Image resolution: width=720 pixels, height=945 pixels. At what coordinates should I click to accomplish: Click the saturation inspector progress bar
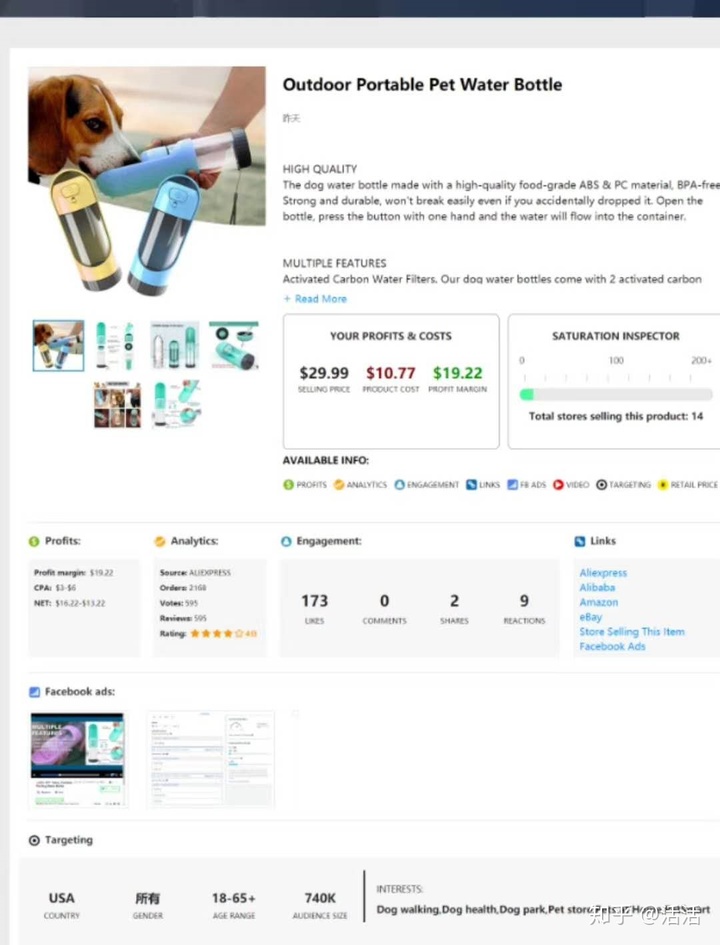616,395
